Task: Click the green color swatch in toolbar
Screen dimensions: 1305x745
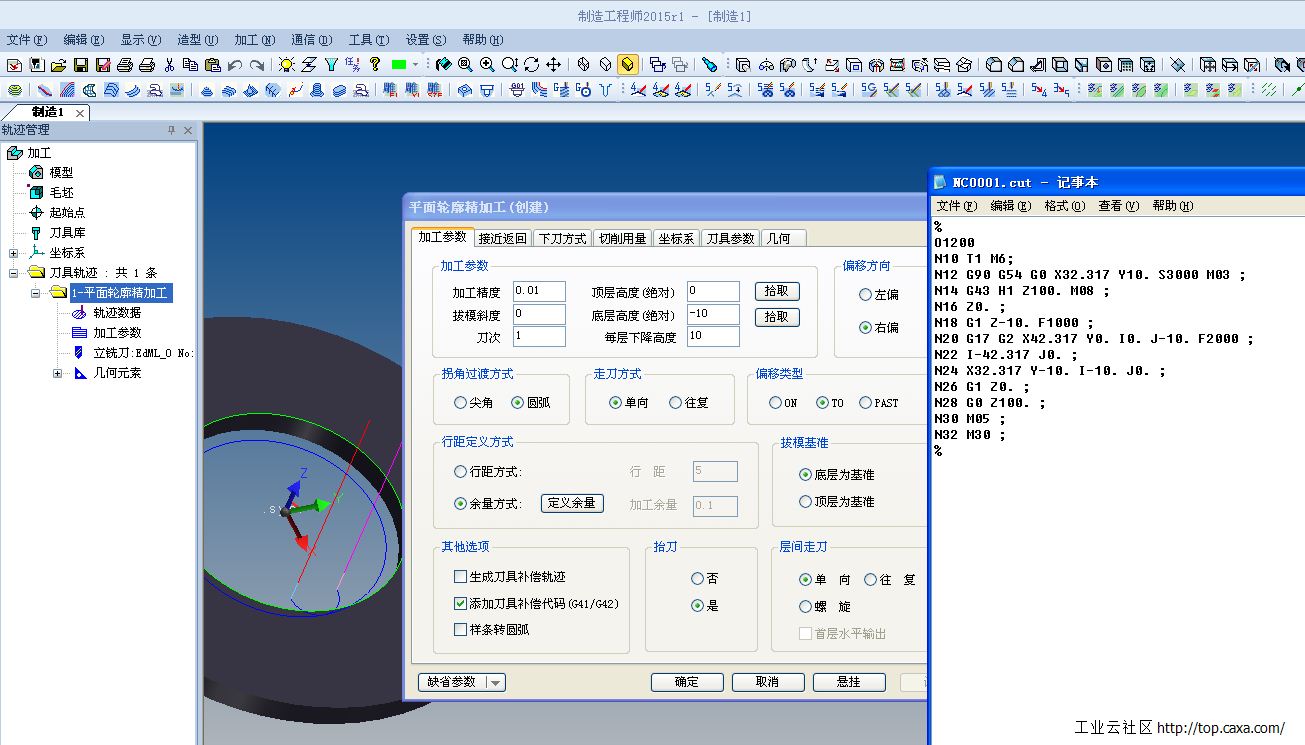Action: coord(399,65)
